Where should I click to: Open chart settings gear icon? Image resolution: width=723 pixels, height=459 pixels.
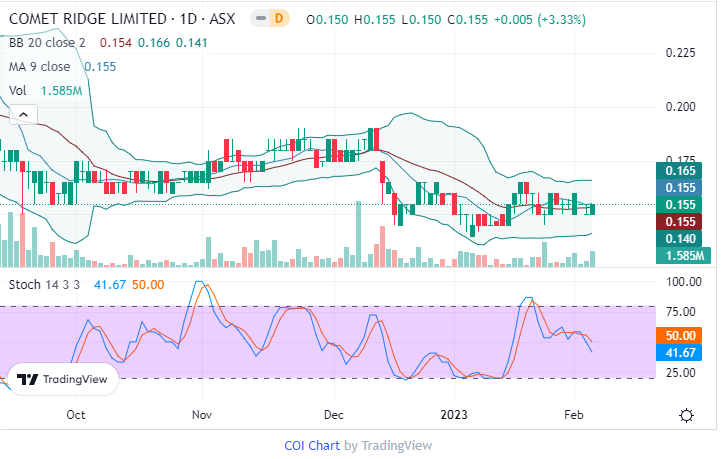click(687, 415)
